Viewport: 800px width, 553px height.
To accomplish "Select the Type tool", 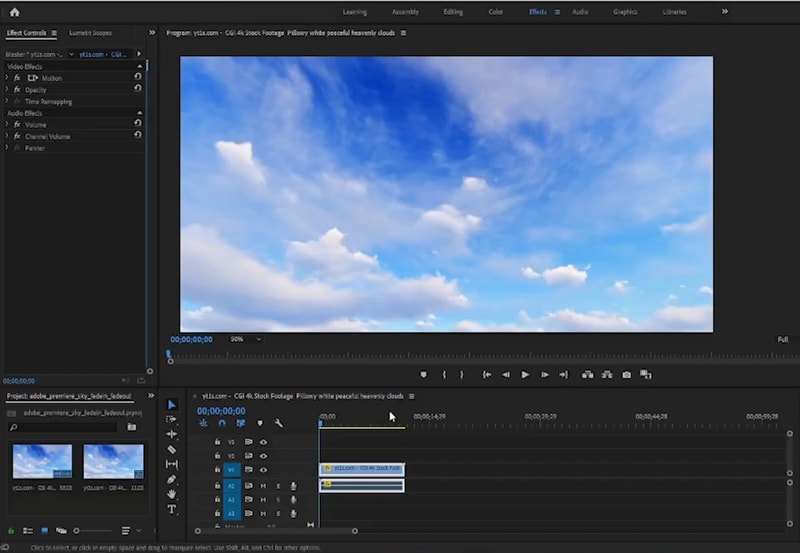I will [171, 509].
